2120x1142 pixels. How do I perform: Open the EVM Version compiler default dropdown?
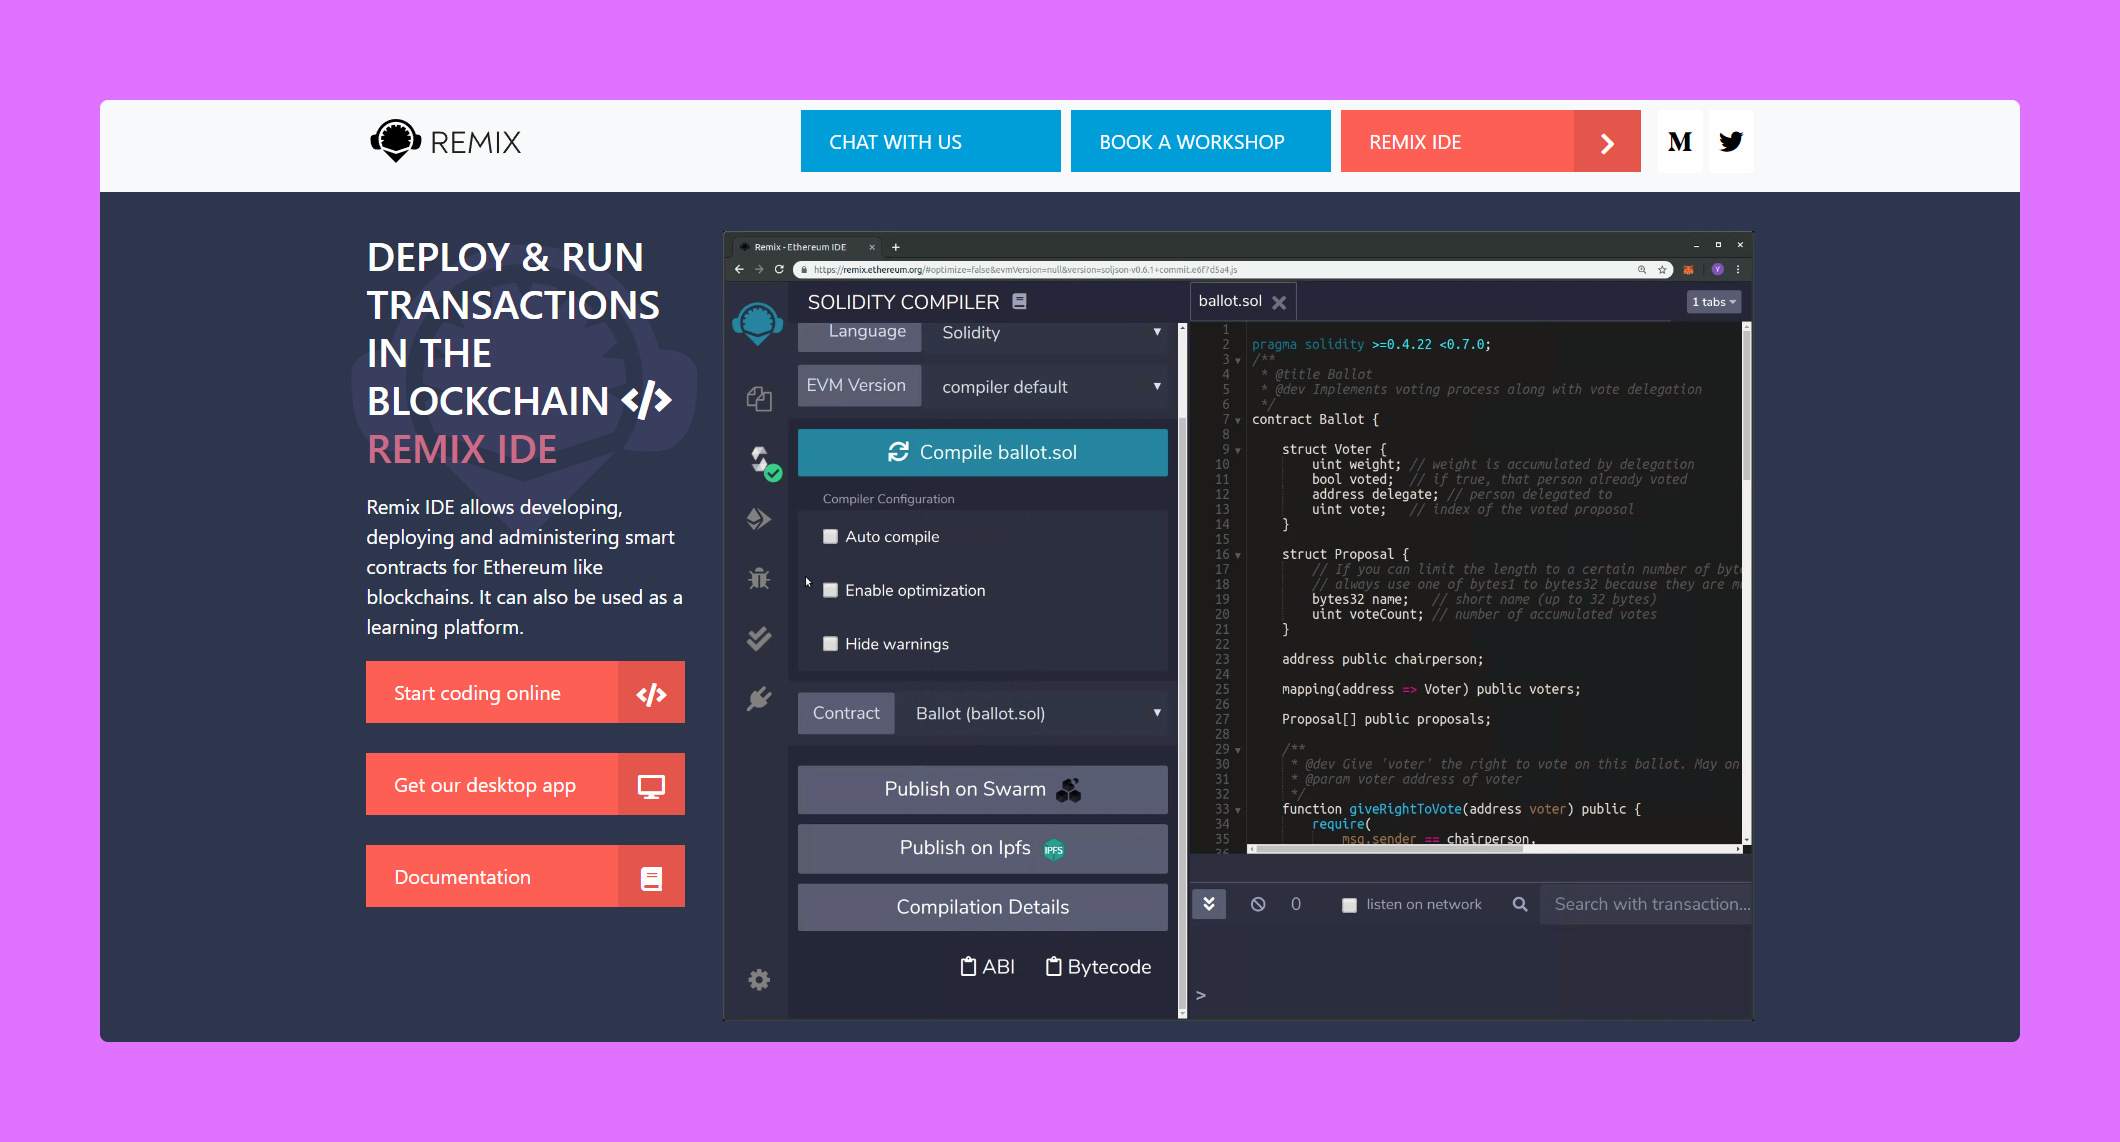tap(1044, 386)
